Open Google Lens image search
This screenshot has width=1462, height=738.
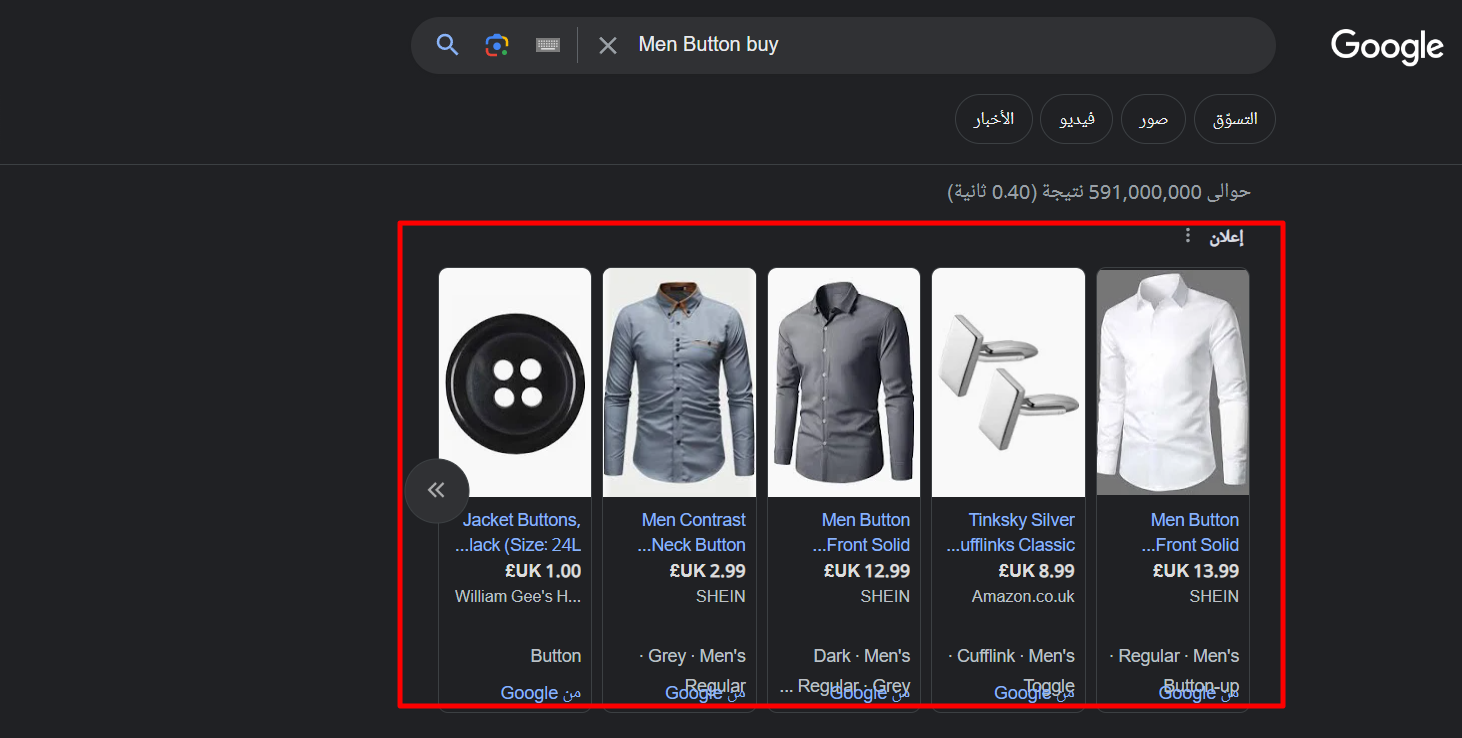[x=497, y=45]
